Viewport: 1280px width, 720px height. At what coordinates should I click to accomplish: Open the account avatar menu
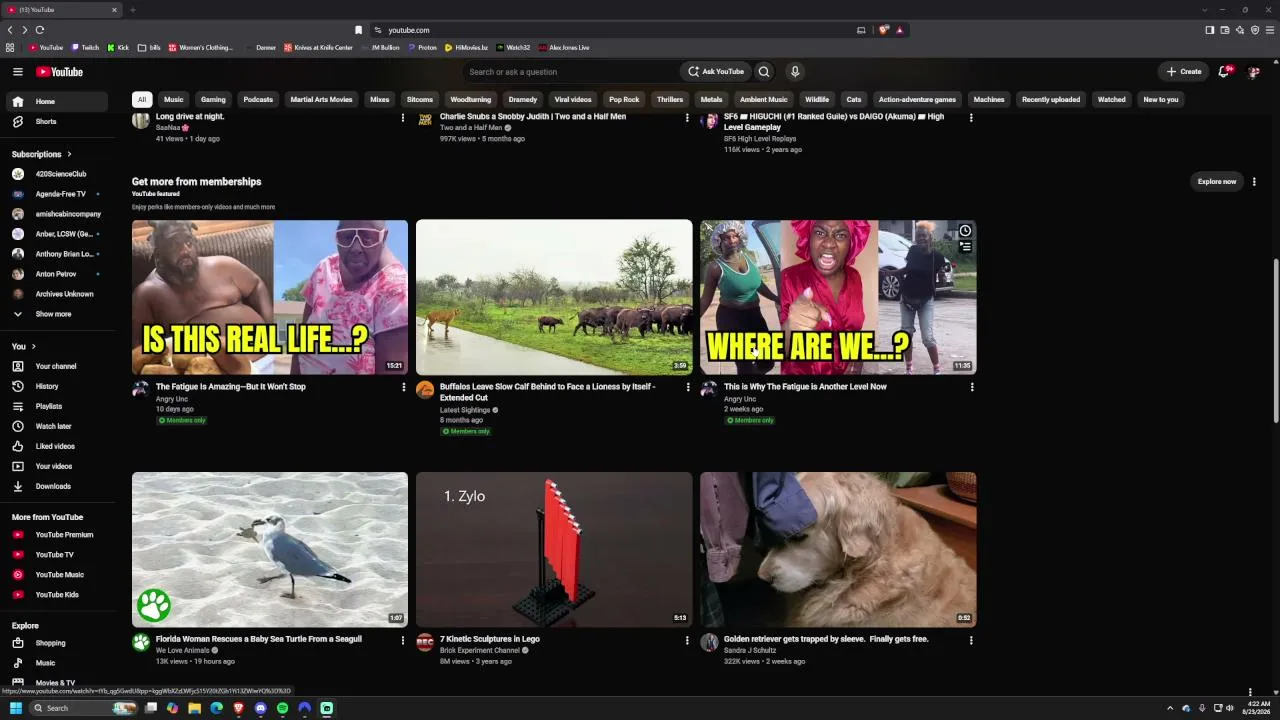coord(1254,72)
